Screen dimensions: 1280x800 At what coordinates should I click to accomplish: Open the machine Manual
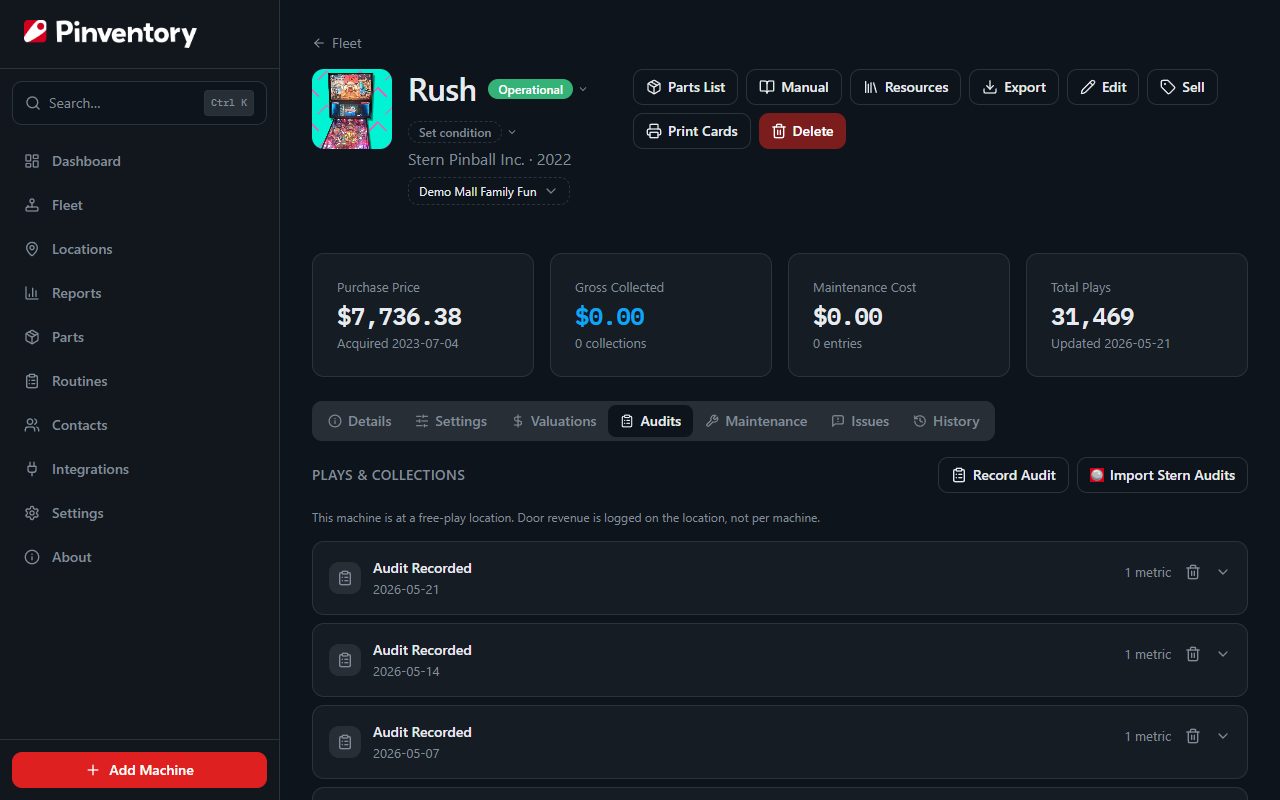coord(794,87)
